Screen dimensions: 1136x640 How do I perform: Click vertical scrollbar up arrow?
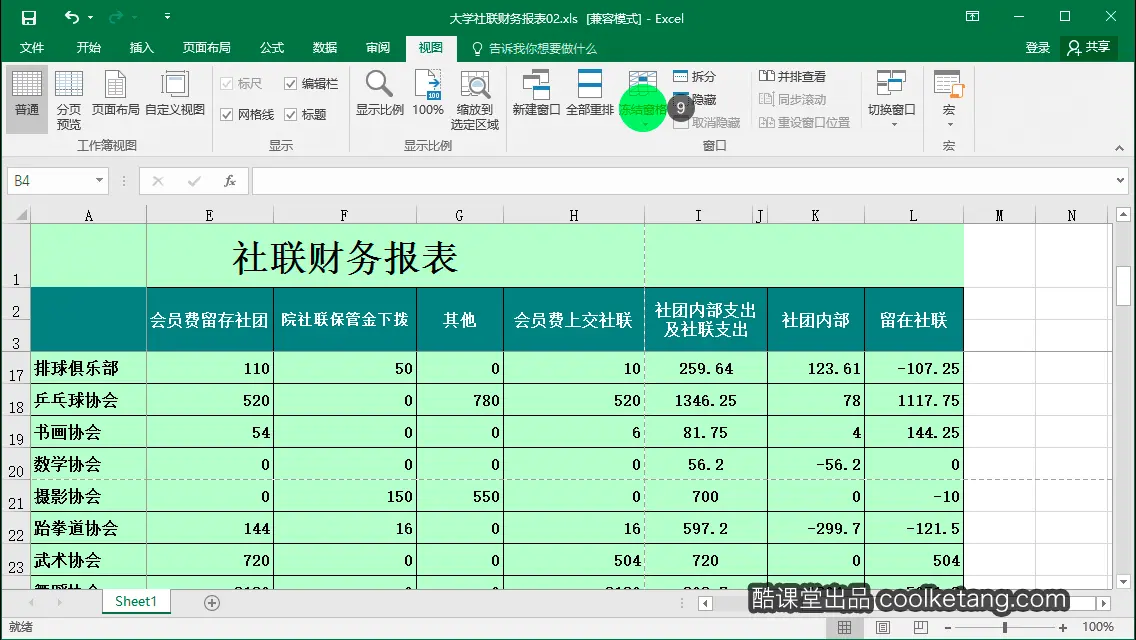coord(1123,214)
